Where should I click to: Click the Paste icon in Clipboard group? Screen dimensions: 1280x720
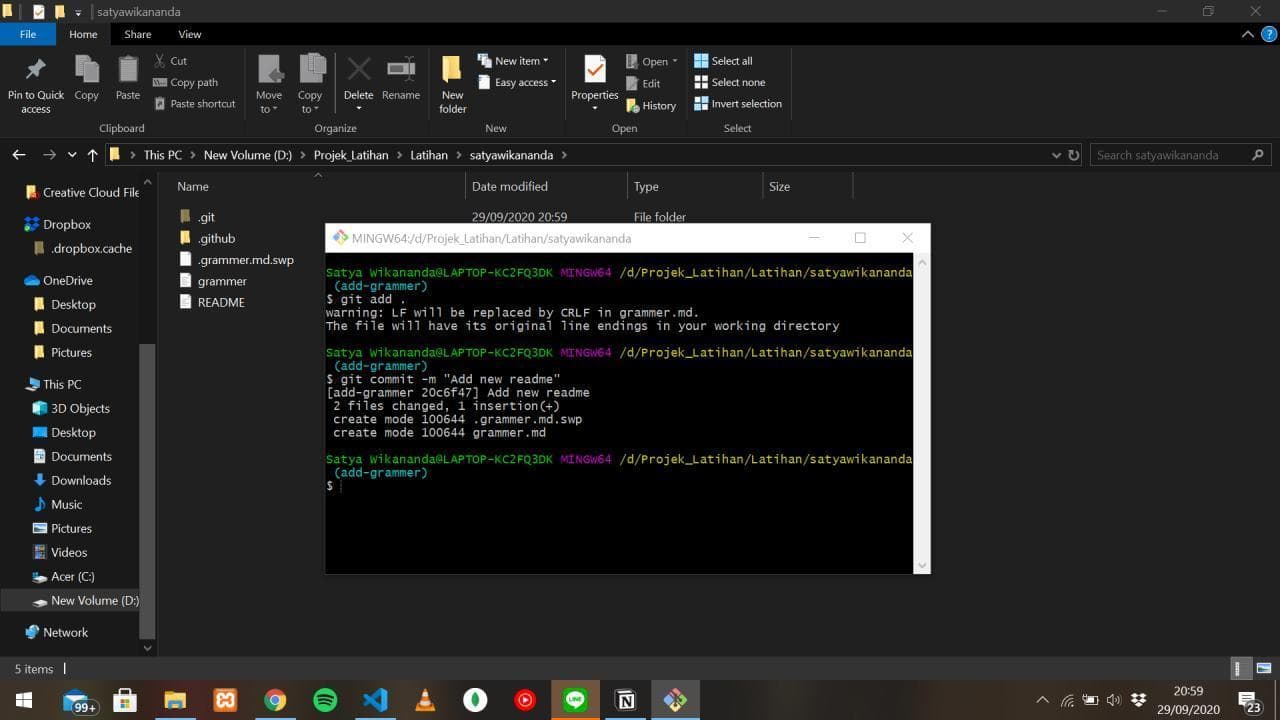128,70
